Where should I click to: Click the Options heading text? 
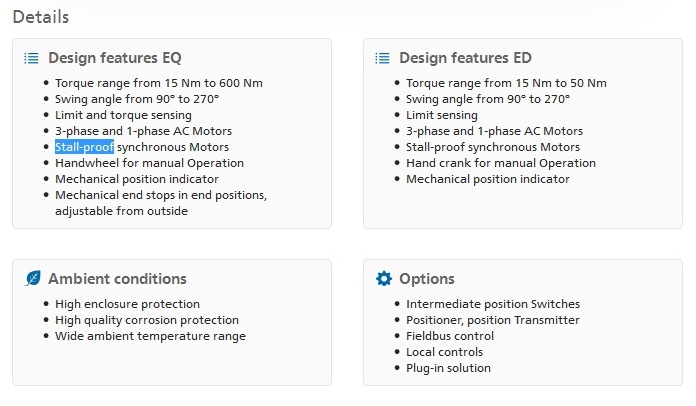427,279
